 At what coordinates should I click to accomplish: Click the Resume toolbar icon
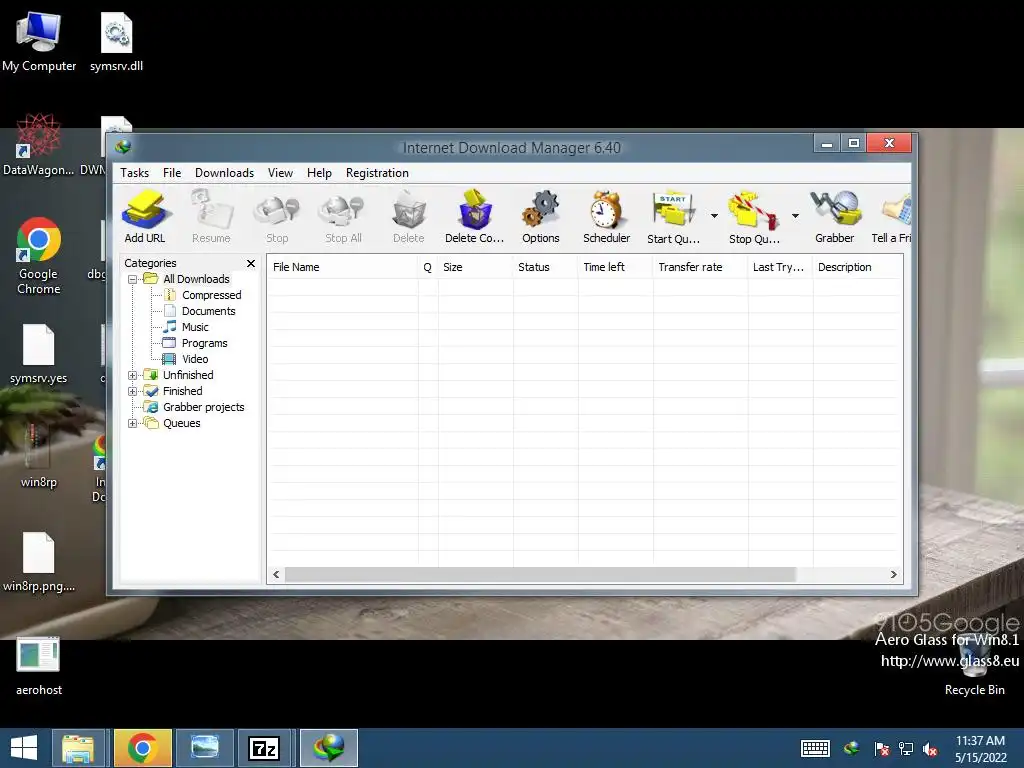click(211, 216)
